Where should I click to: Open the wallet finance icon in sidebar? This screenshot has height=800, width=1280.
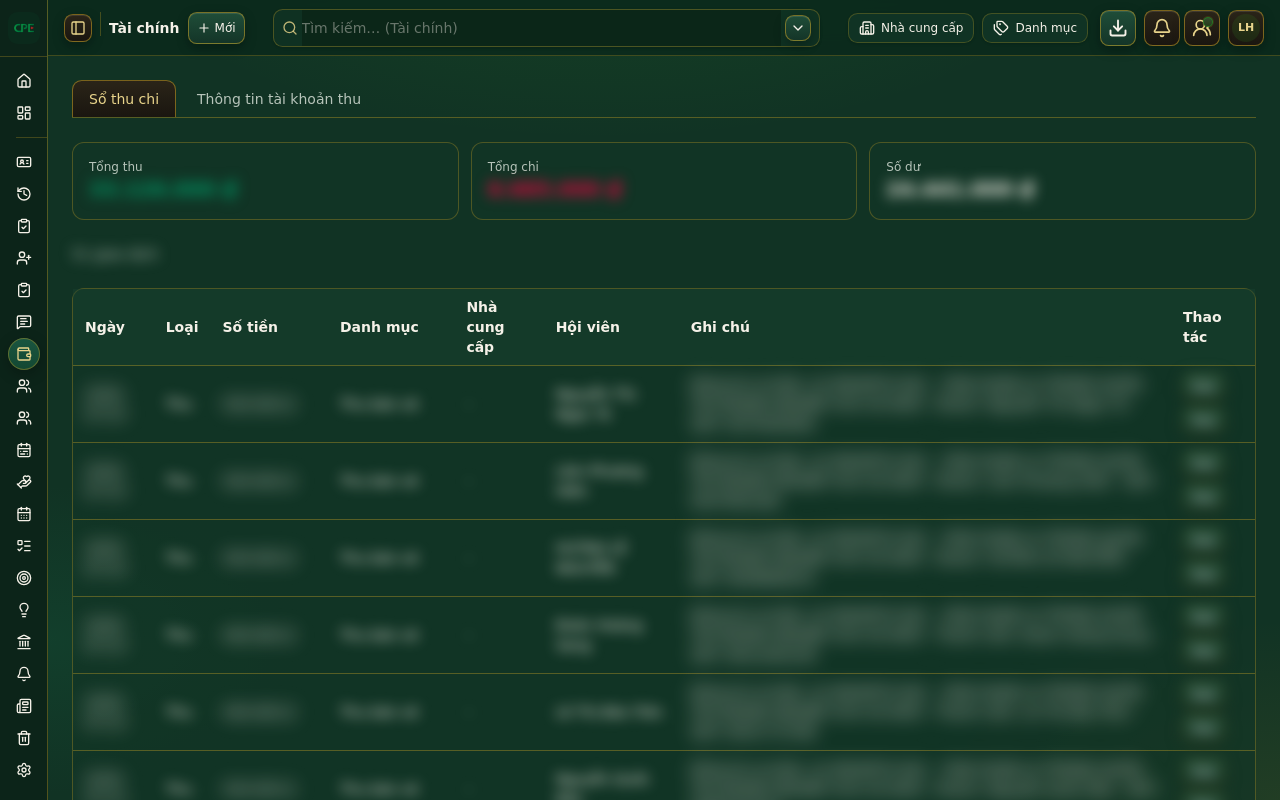pos(24,354)
